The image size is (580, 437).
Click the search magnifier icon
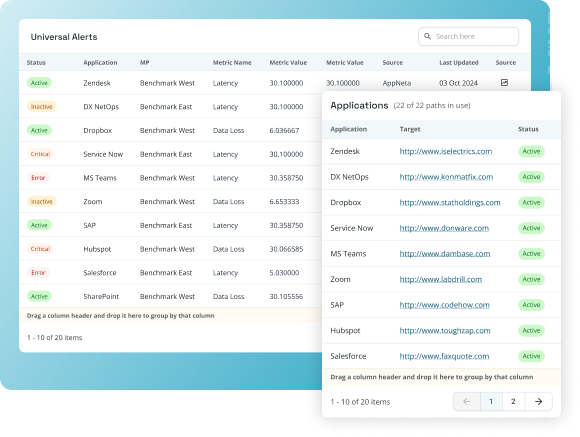[x=427, y=36]
